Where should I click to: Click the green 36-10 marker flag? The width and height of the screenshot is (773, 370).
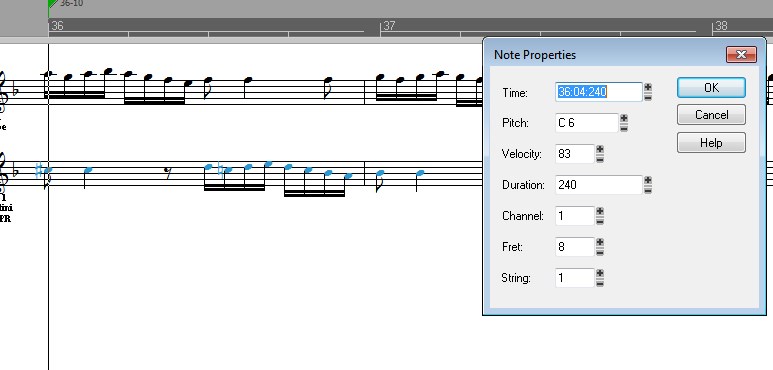(53, 4)
